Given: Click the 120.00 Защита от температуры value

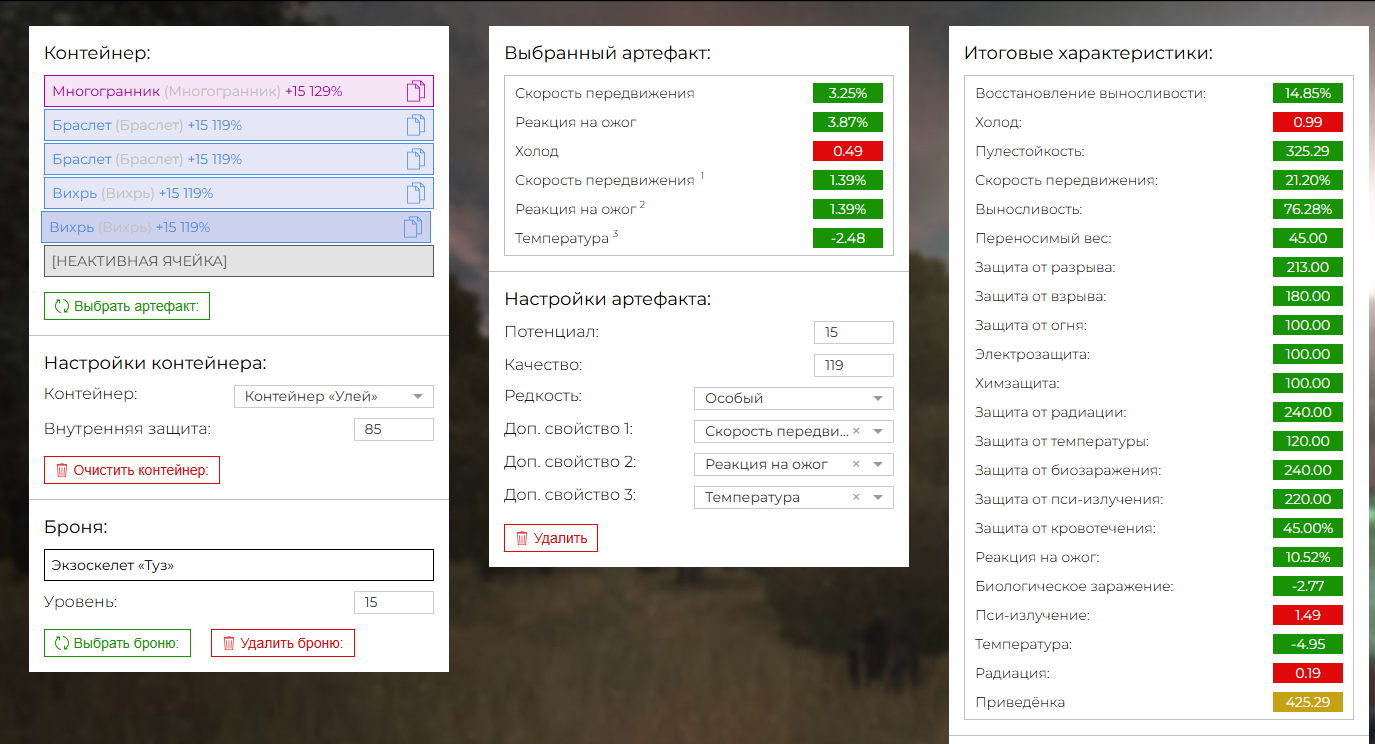Looking at the screenshot, I should pyautogui.click(x=1308, y=441).
